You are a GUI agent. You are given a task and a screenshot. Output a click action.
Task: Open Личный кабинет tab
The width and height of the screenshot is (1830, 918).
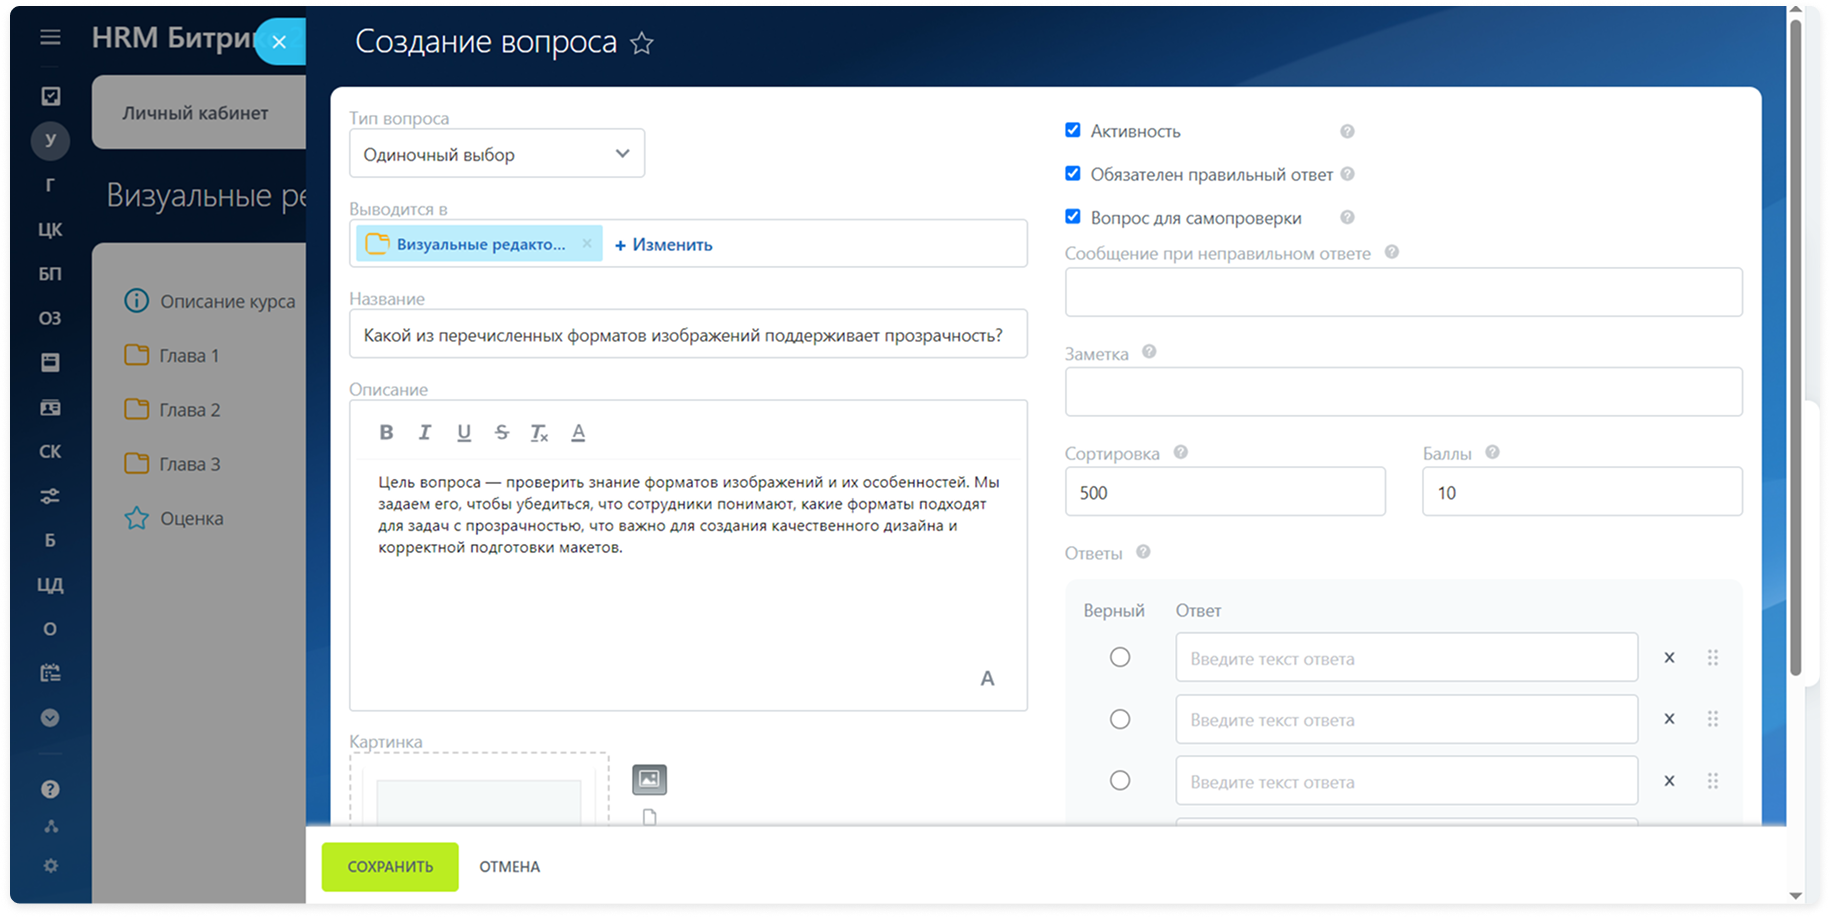point(196,113)
